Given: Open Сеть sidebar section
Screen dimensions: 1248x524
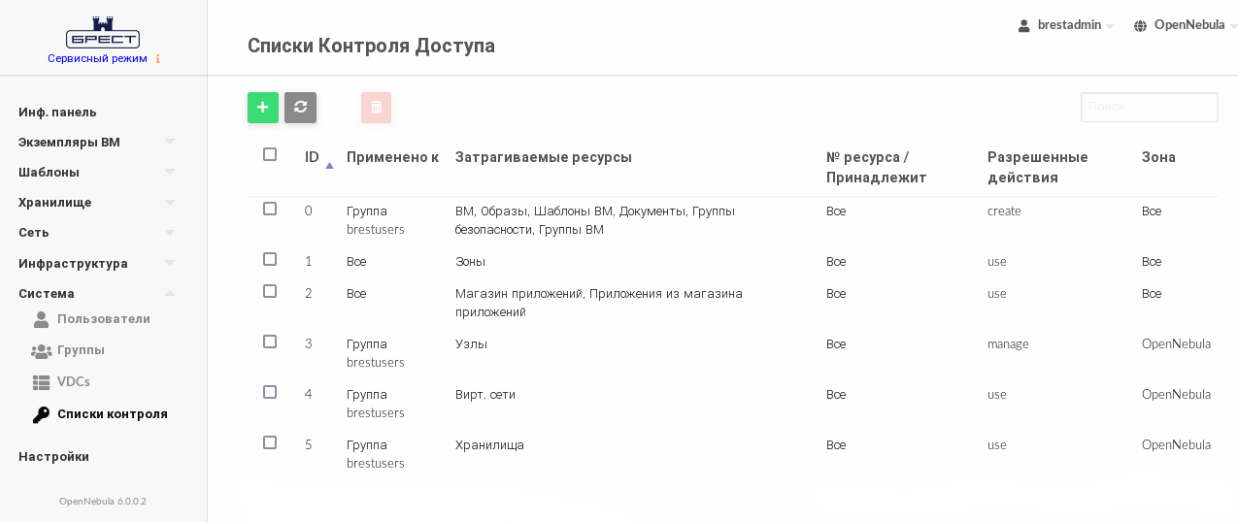Looking at the screenshot, I should 34,233.
